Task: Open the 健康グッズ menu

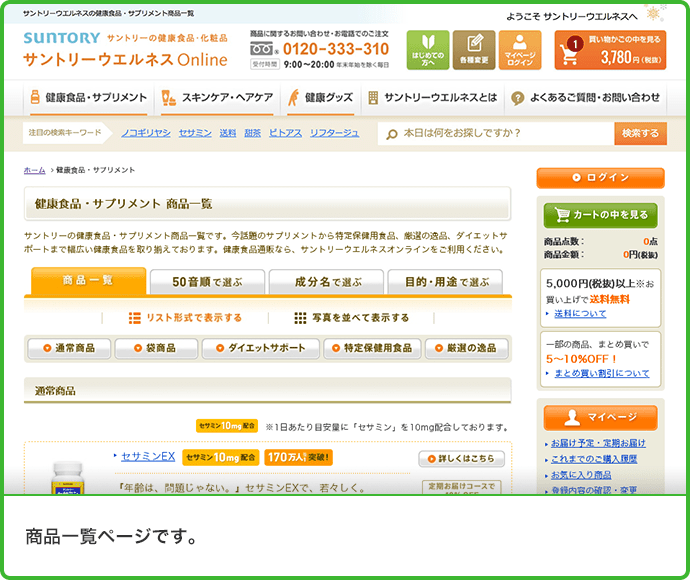Action: (x=321, y=98)
